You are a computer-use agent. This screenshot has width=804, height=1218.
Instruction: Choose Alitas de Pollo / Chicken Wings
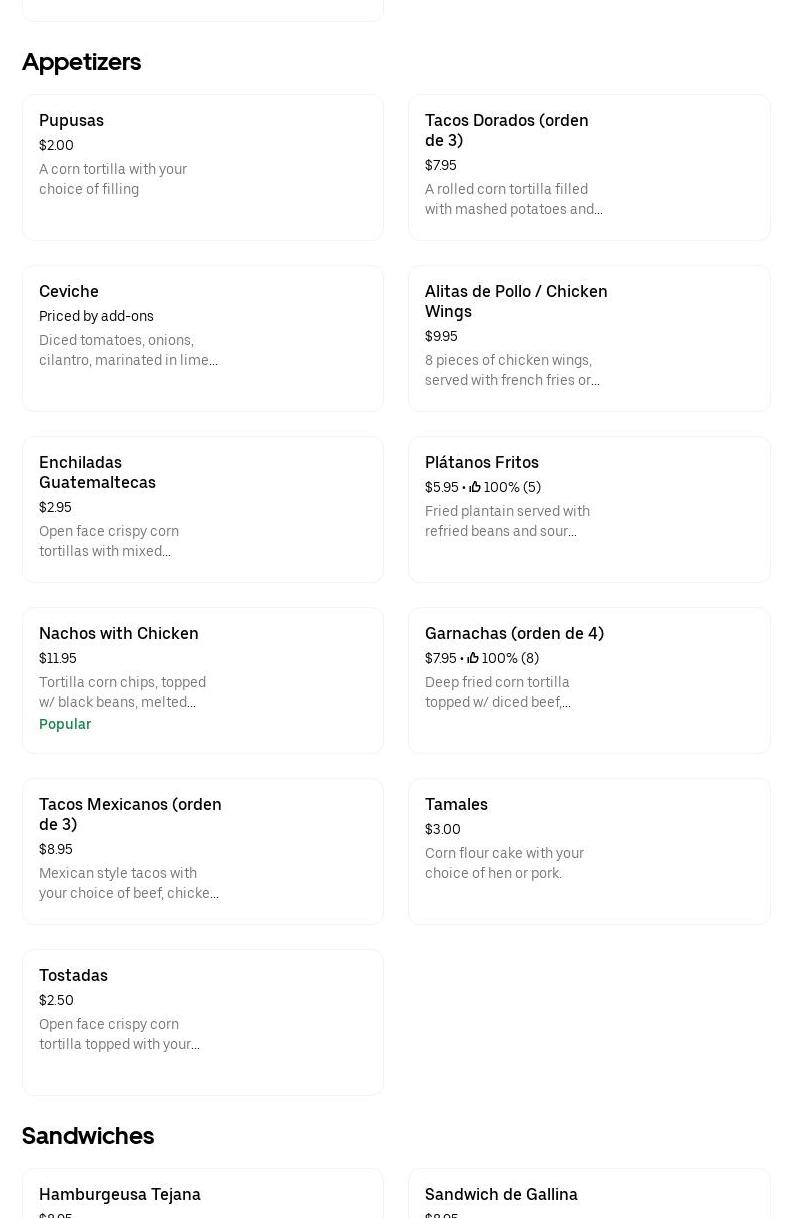[589, 338]
